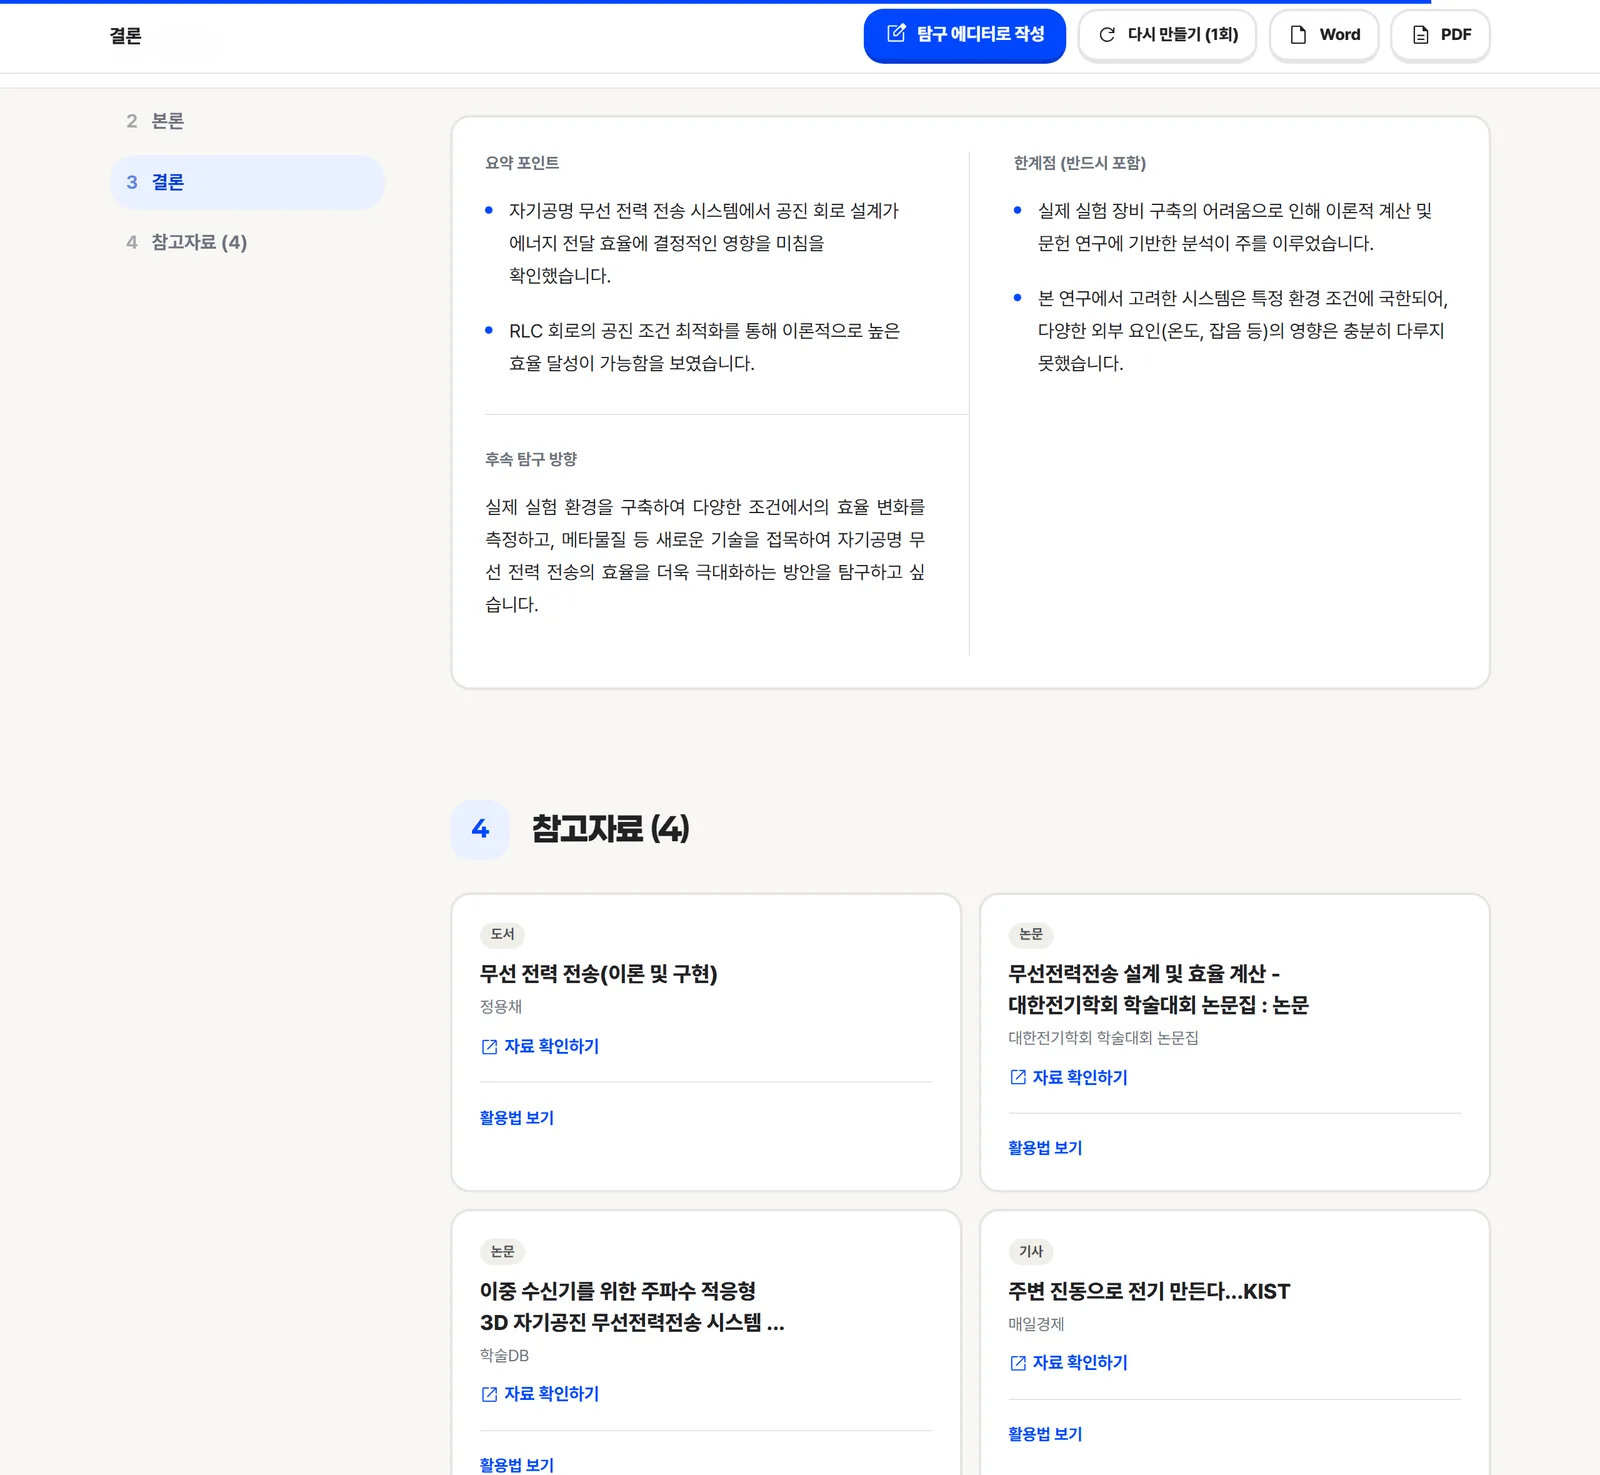Image resolution: width=1600 pixels, height=1475 pixels.
Task: Click the 결론 header title at top
Action: click(x=125, y=36)
